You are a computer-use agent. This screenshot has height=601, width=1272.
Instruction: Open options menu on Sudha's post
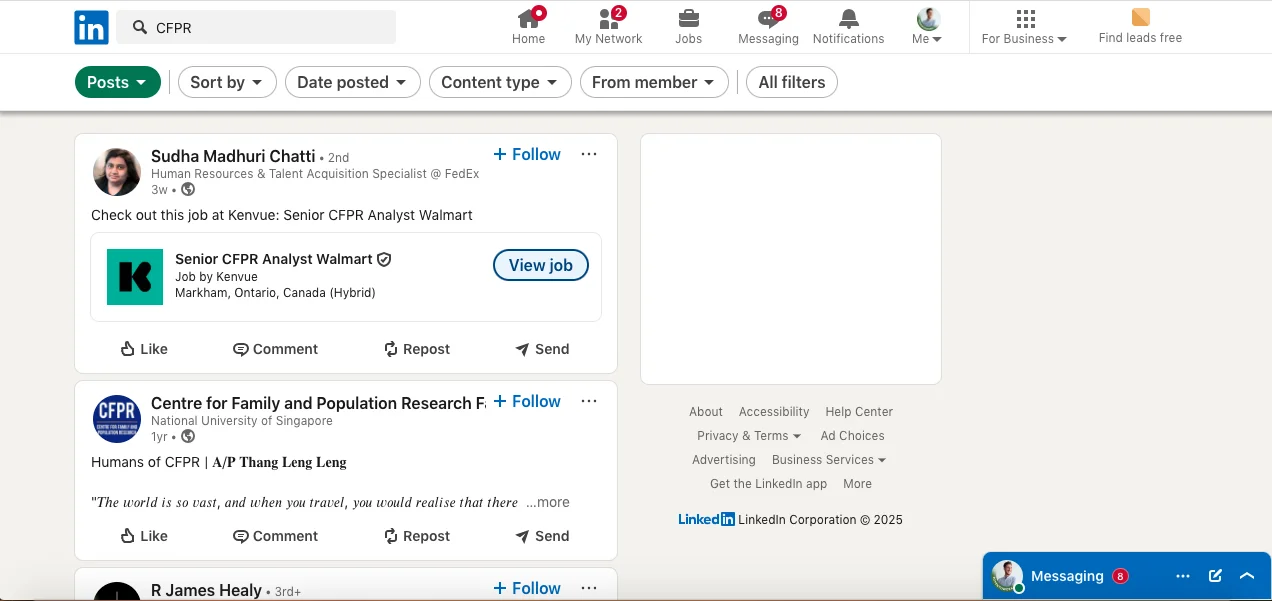[x=589, y=154]
